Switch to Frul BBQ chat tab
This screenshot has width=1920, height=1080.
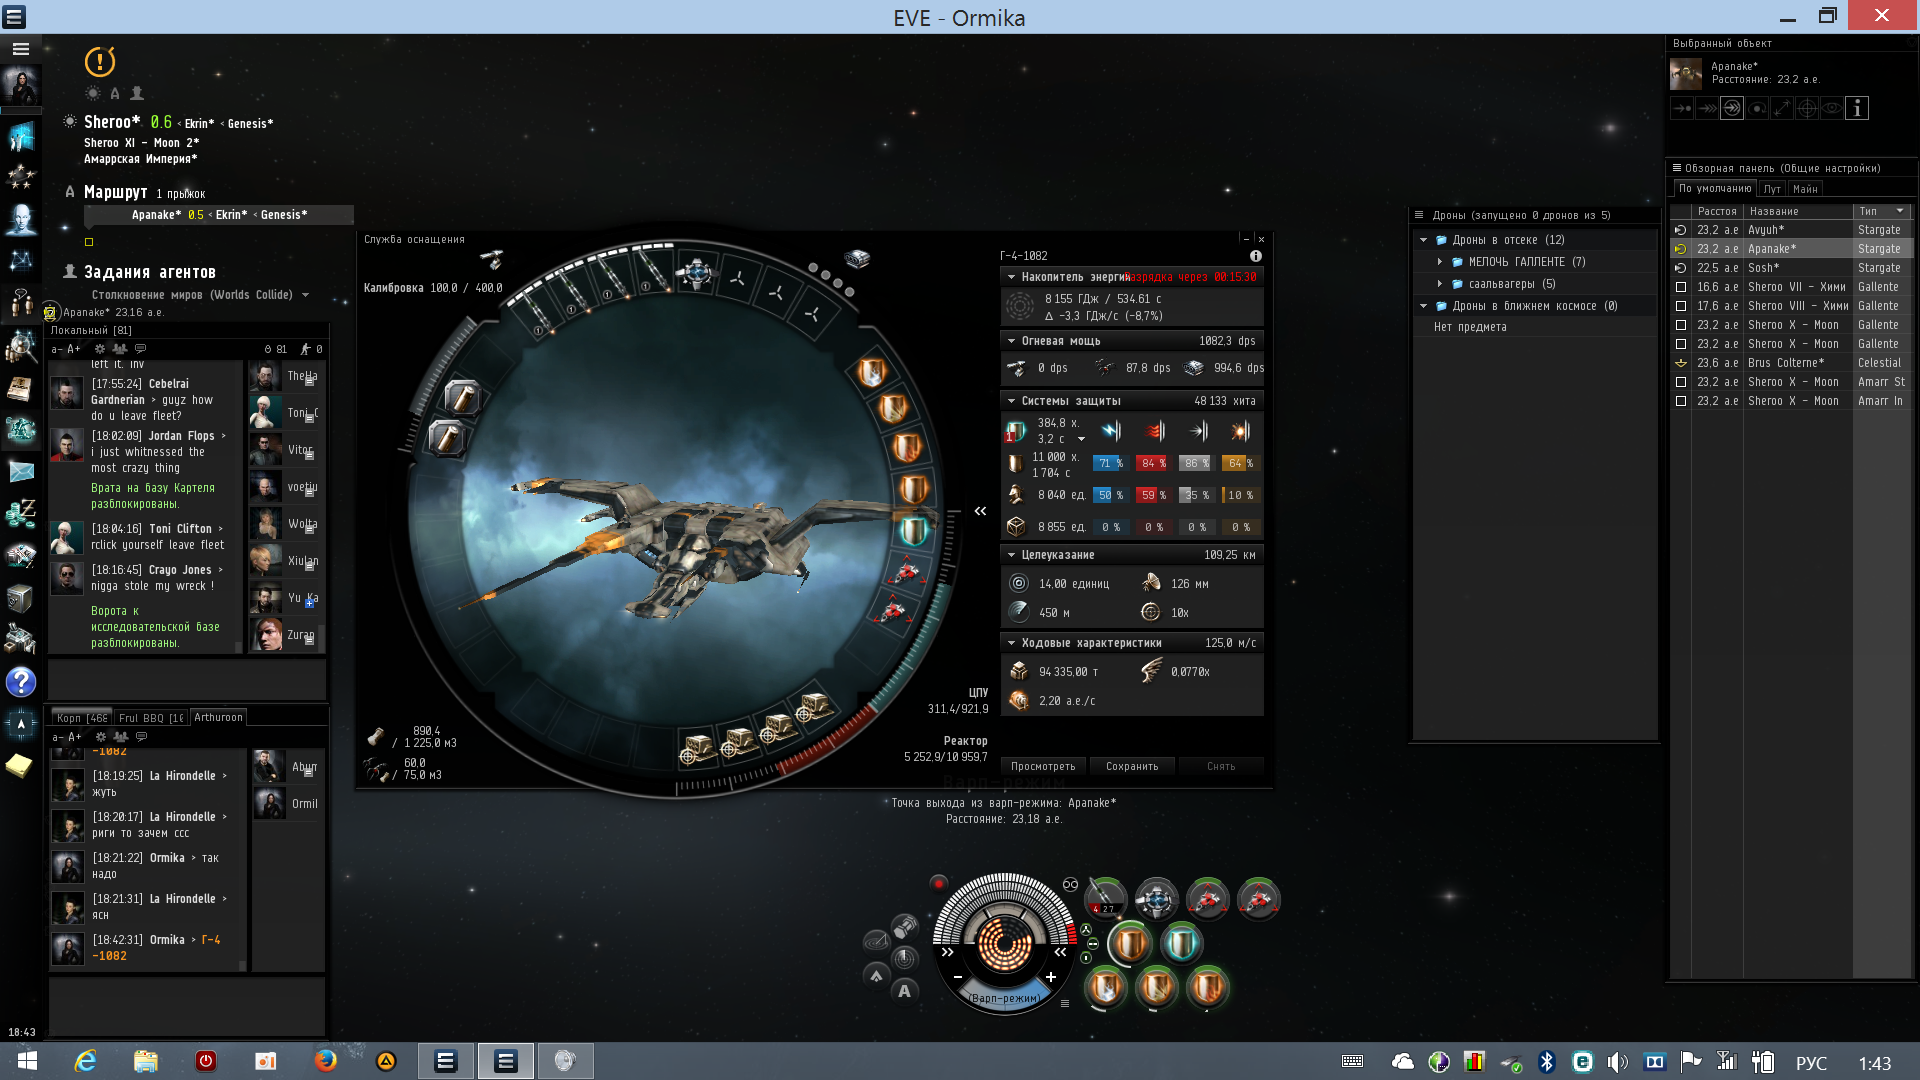tap(151, 718)
